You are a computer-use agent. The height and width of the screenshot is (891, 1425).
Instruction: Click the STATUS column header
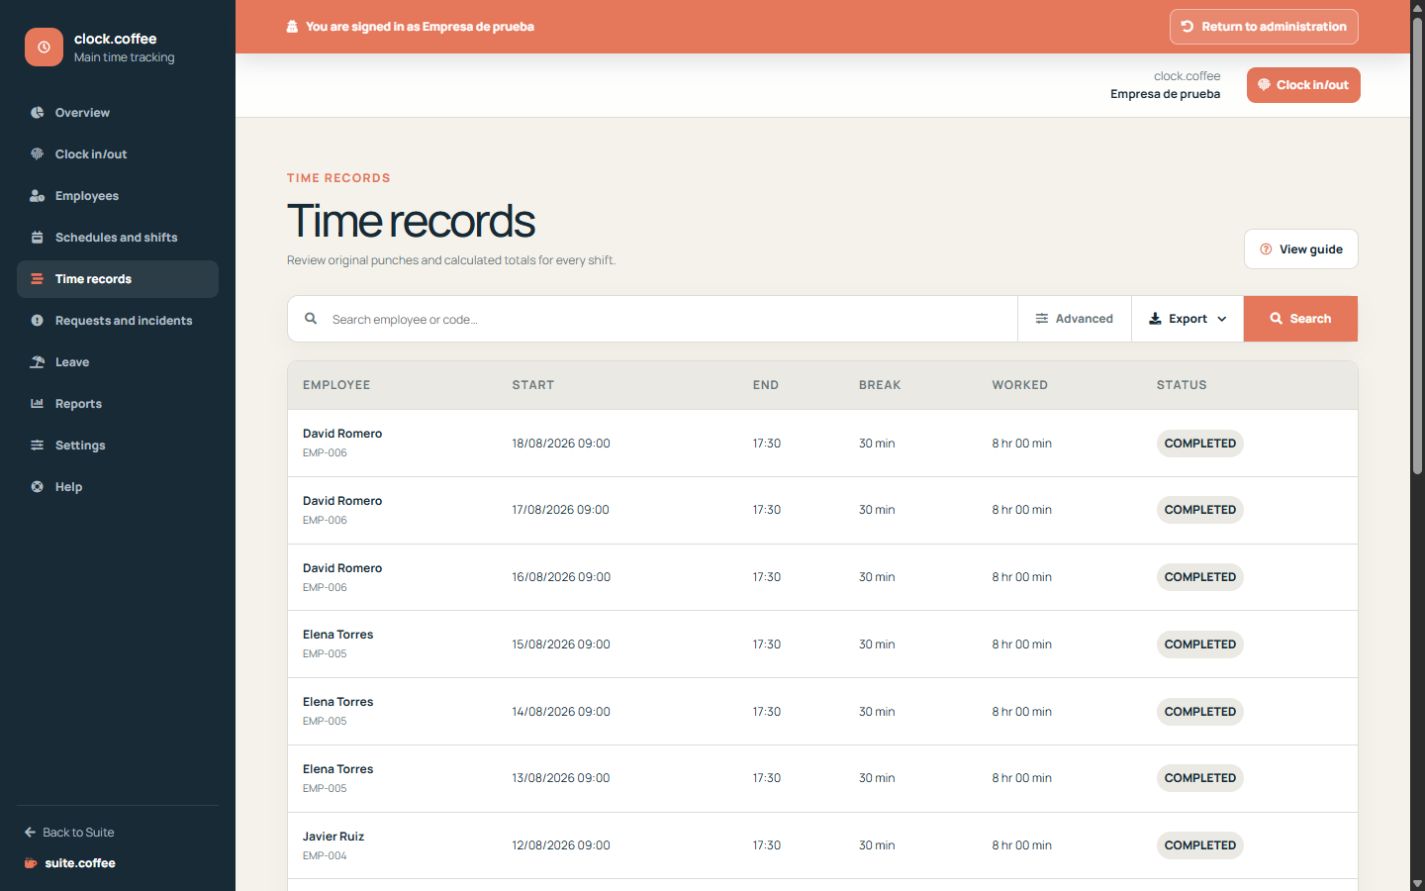pos(1182,385)
